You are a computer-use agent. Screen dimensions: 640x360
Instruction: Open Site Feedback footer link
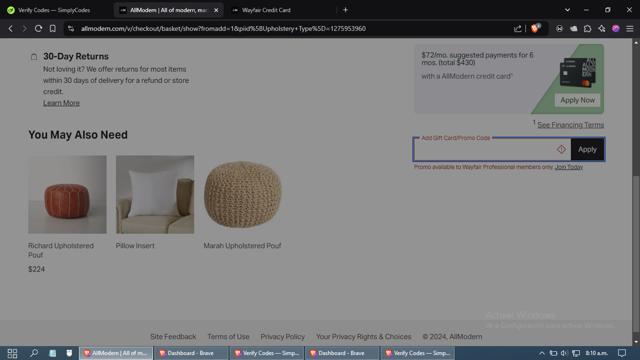[173, 337]
